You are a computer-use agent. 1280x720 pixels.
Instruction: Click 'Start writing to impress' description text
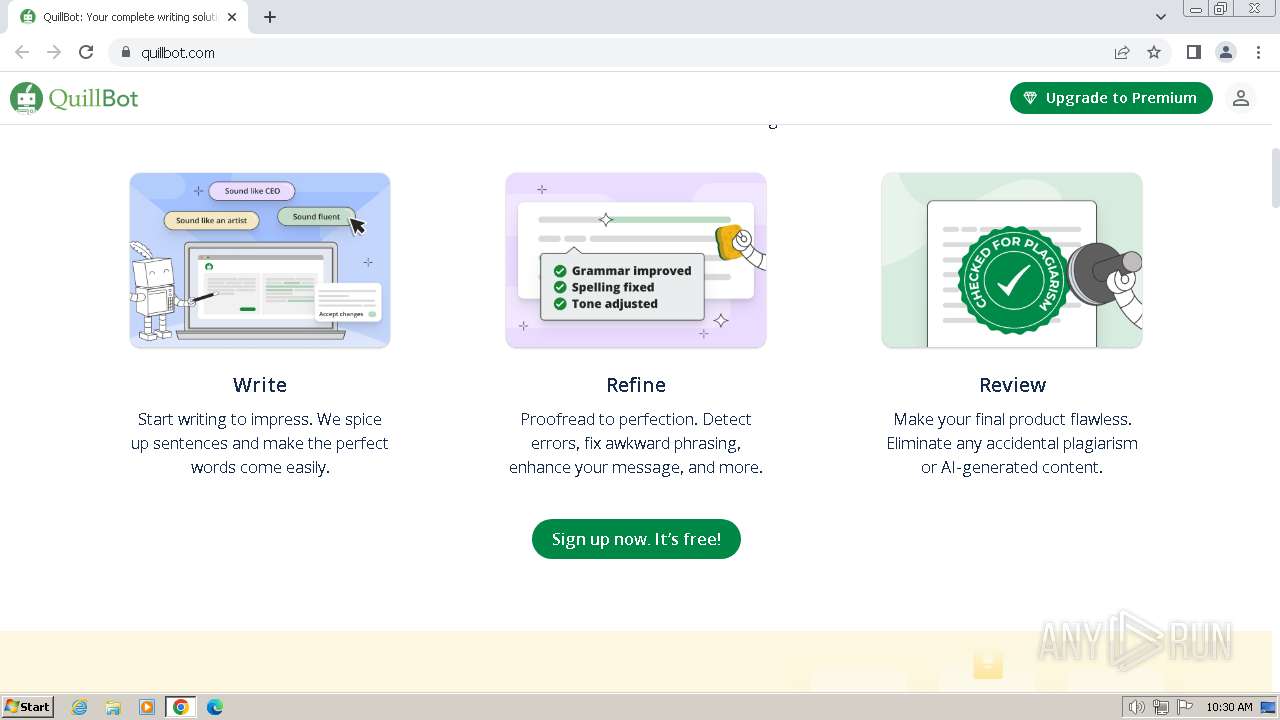click(260, 443)
